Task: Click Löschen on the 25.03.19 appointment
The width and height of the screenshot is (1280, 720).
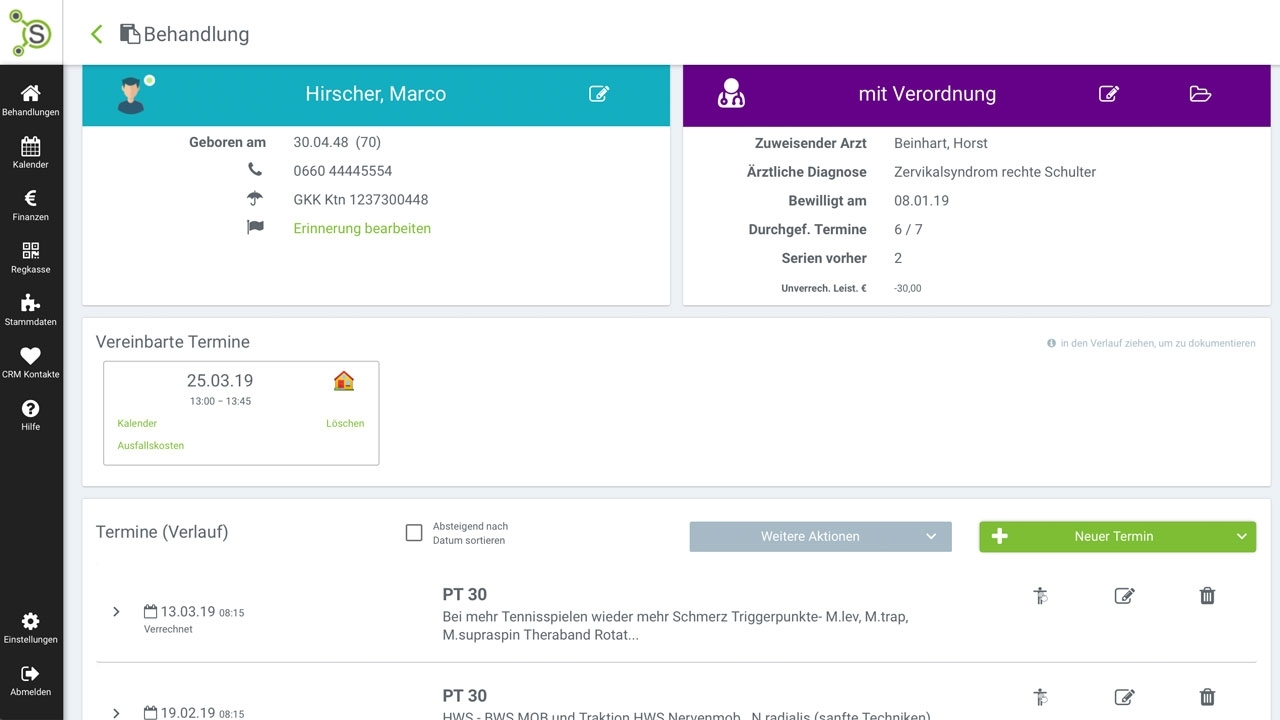Action: click(x=345, y=423)
